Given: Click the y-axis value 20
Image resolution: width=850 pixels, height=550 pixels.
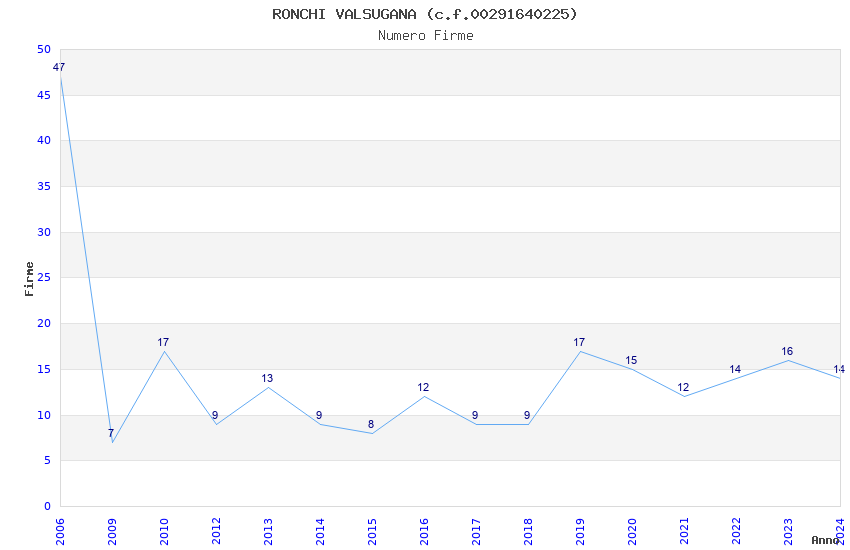Looking at the screenshot, I should point(44,323).
